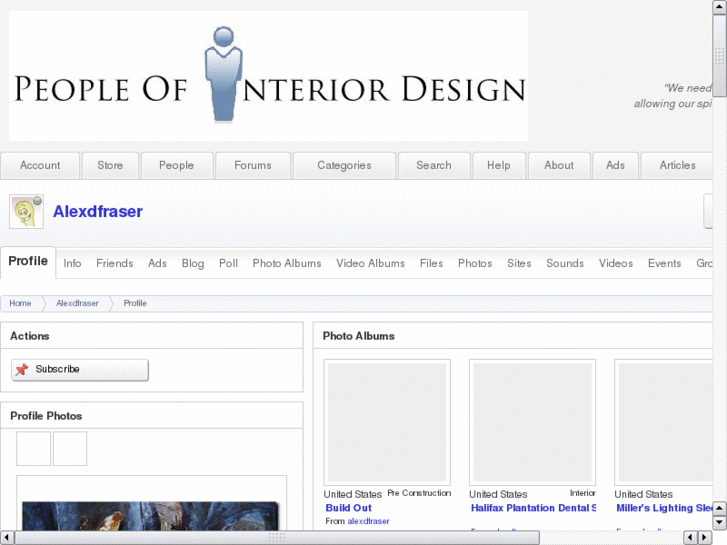Switch to the Blog tab
This screenshot has height=545, width=727.
[193, 263]
